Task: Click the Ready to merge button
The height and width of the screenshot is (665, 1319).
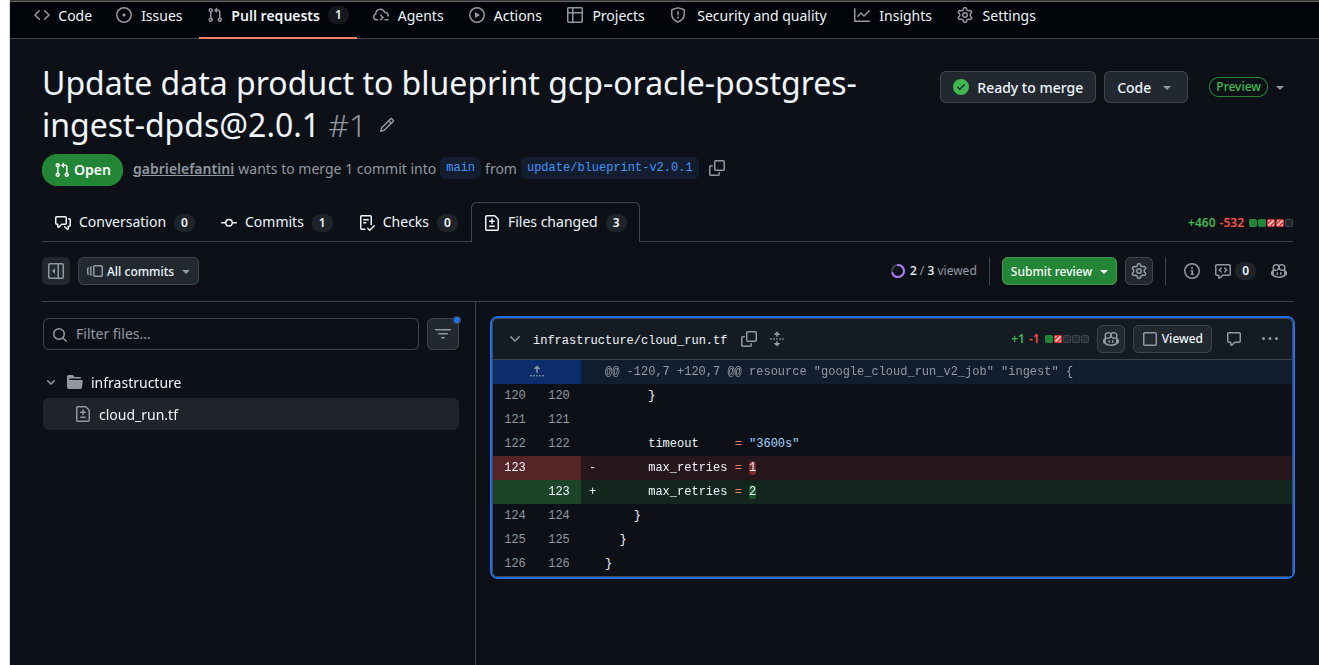Action: [1017, 87]
